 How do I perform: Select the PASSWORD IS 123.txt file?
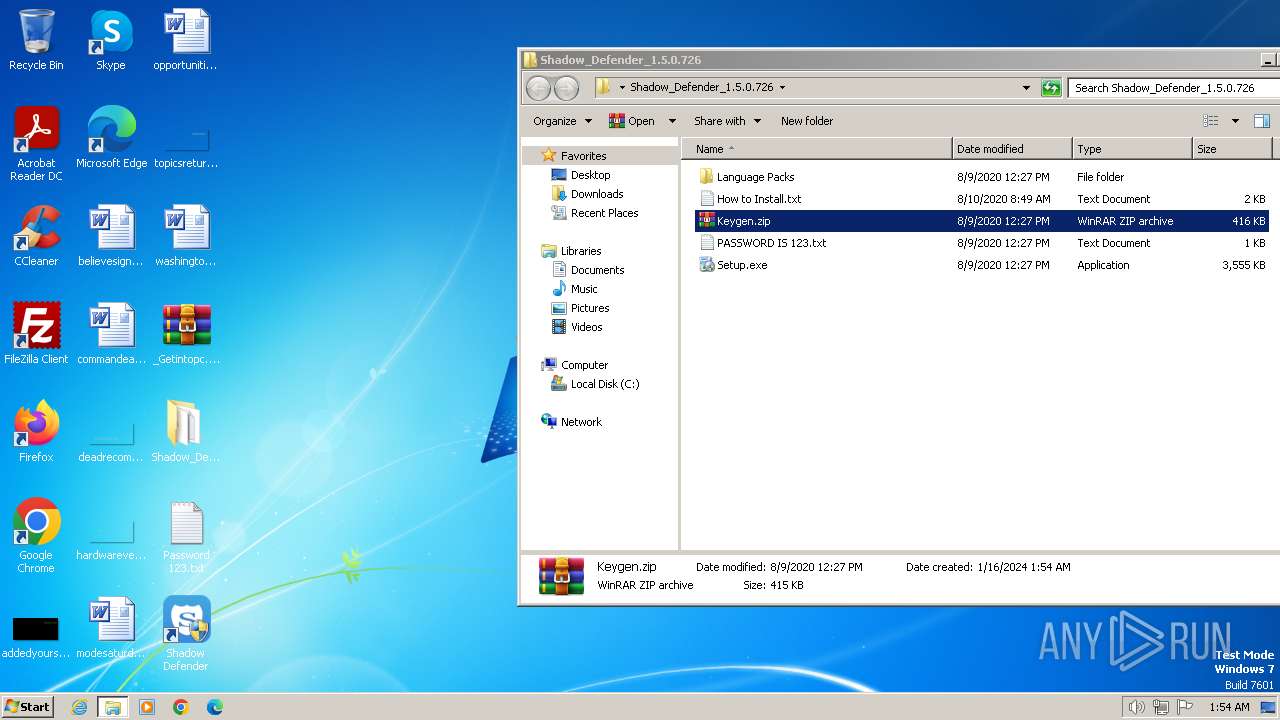point(771,243)
